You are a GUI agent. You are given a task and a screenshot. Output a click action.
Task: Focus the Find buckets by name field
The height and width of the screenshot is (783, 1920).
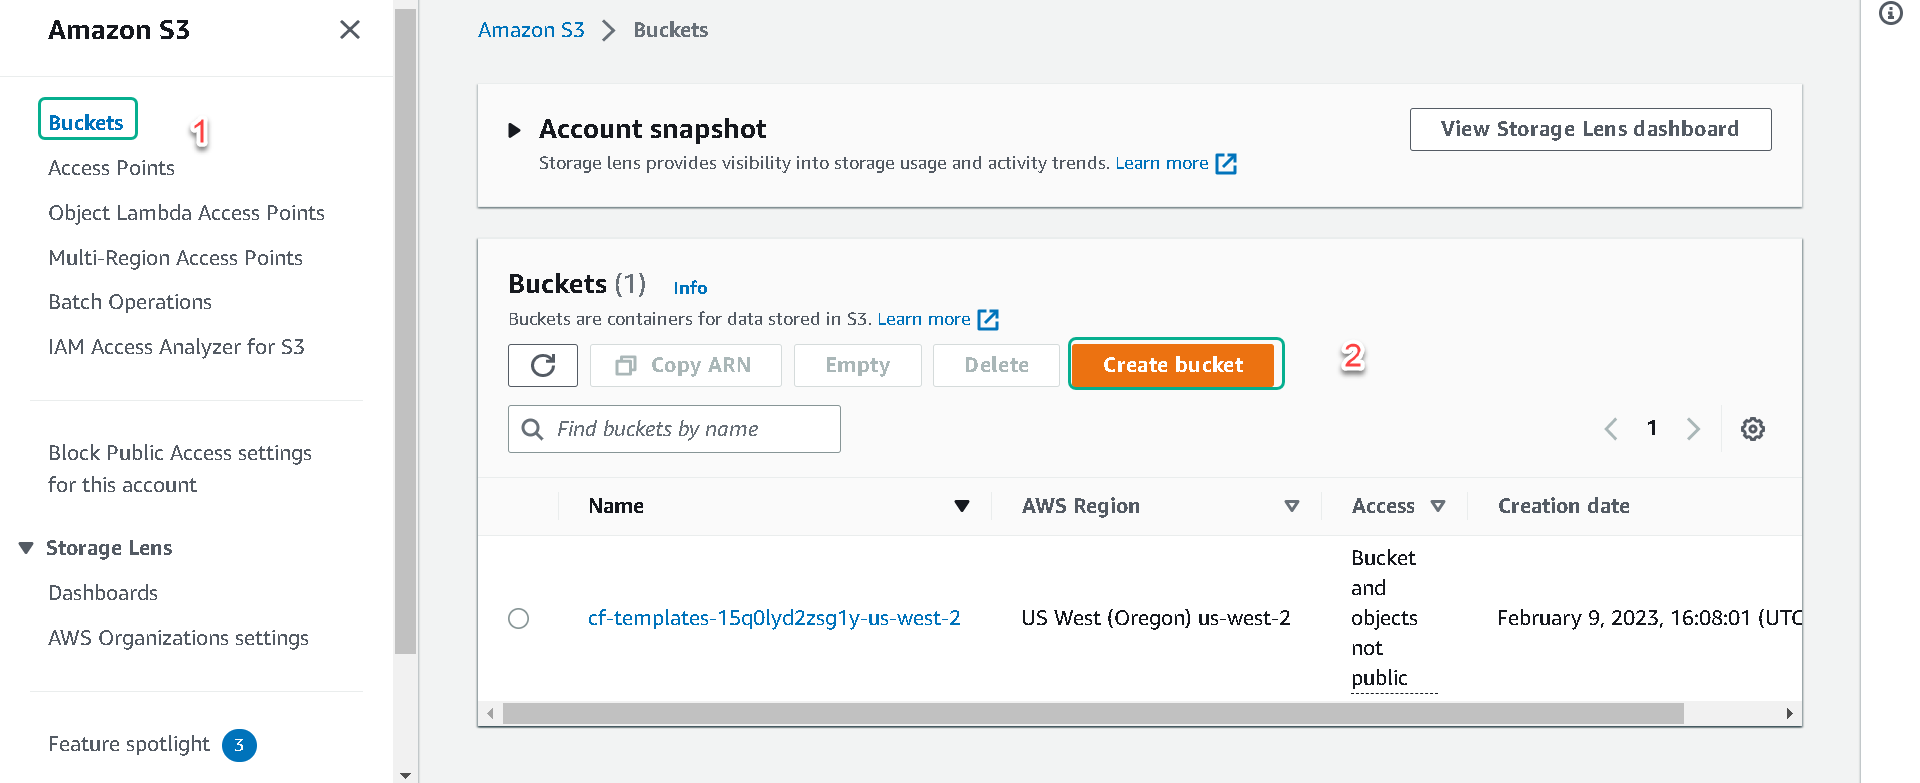[x=674, y=429]
